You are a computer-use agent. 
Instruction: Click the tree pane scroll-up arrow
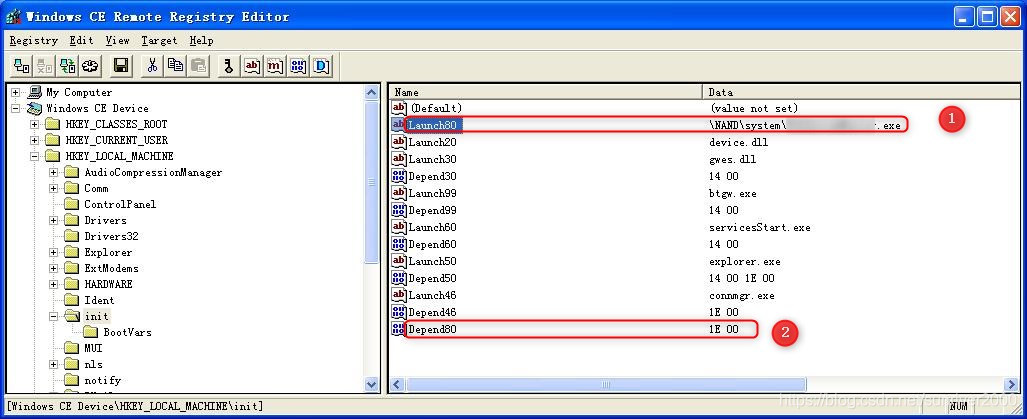(372, 93)
